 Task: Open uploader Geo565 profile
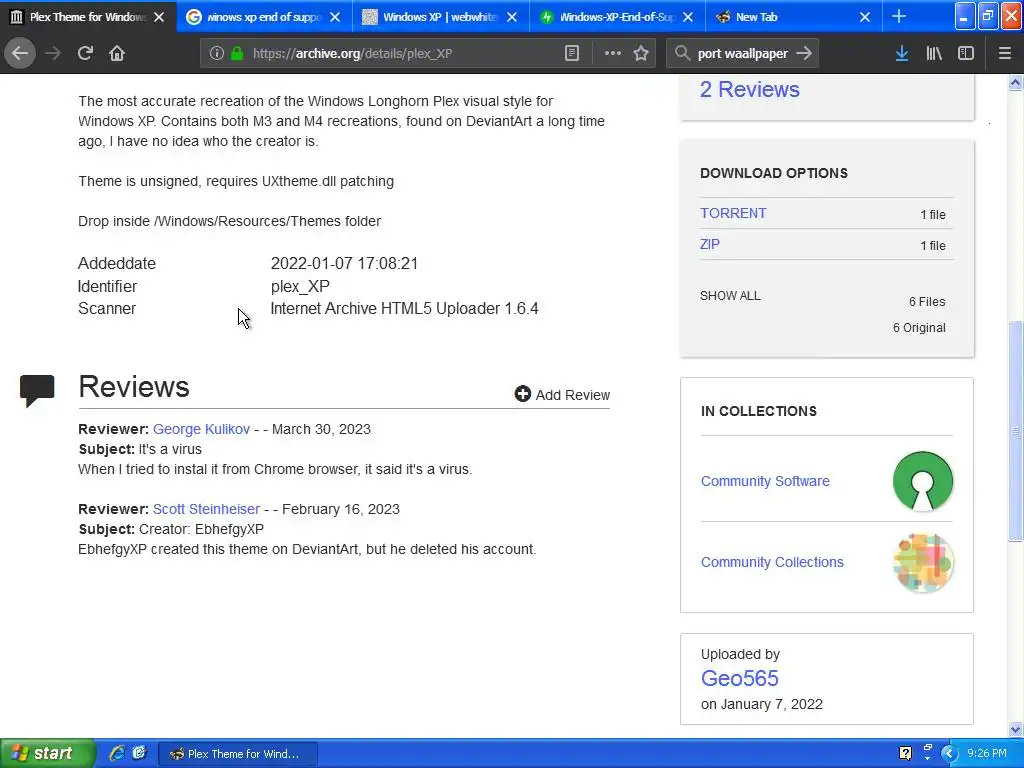pyautogui.click(x=739, y=679)
